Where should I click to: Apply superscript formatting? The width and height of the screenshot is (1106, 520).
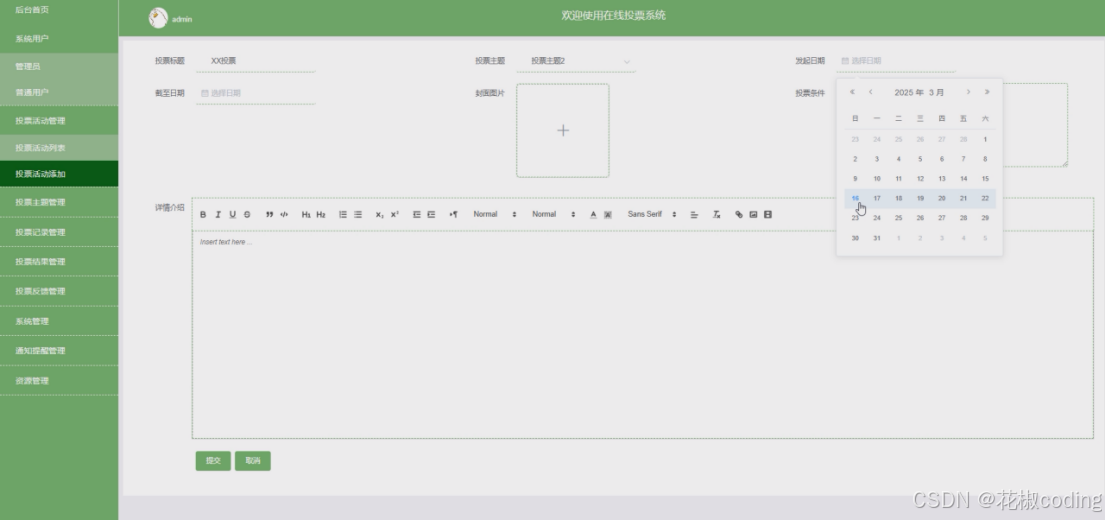[x=394, y=214]
